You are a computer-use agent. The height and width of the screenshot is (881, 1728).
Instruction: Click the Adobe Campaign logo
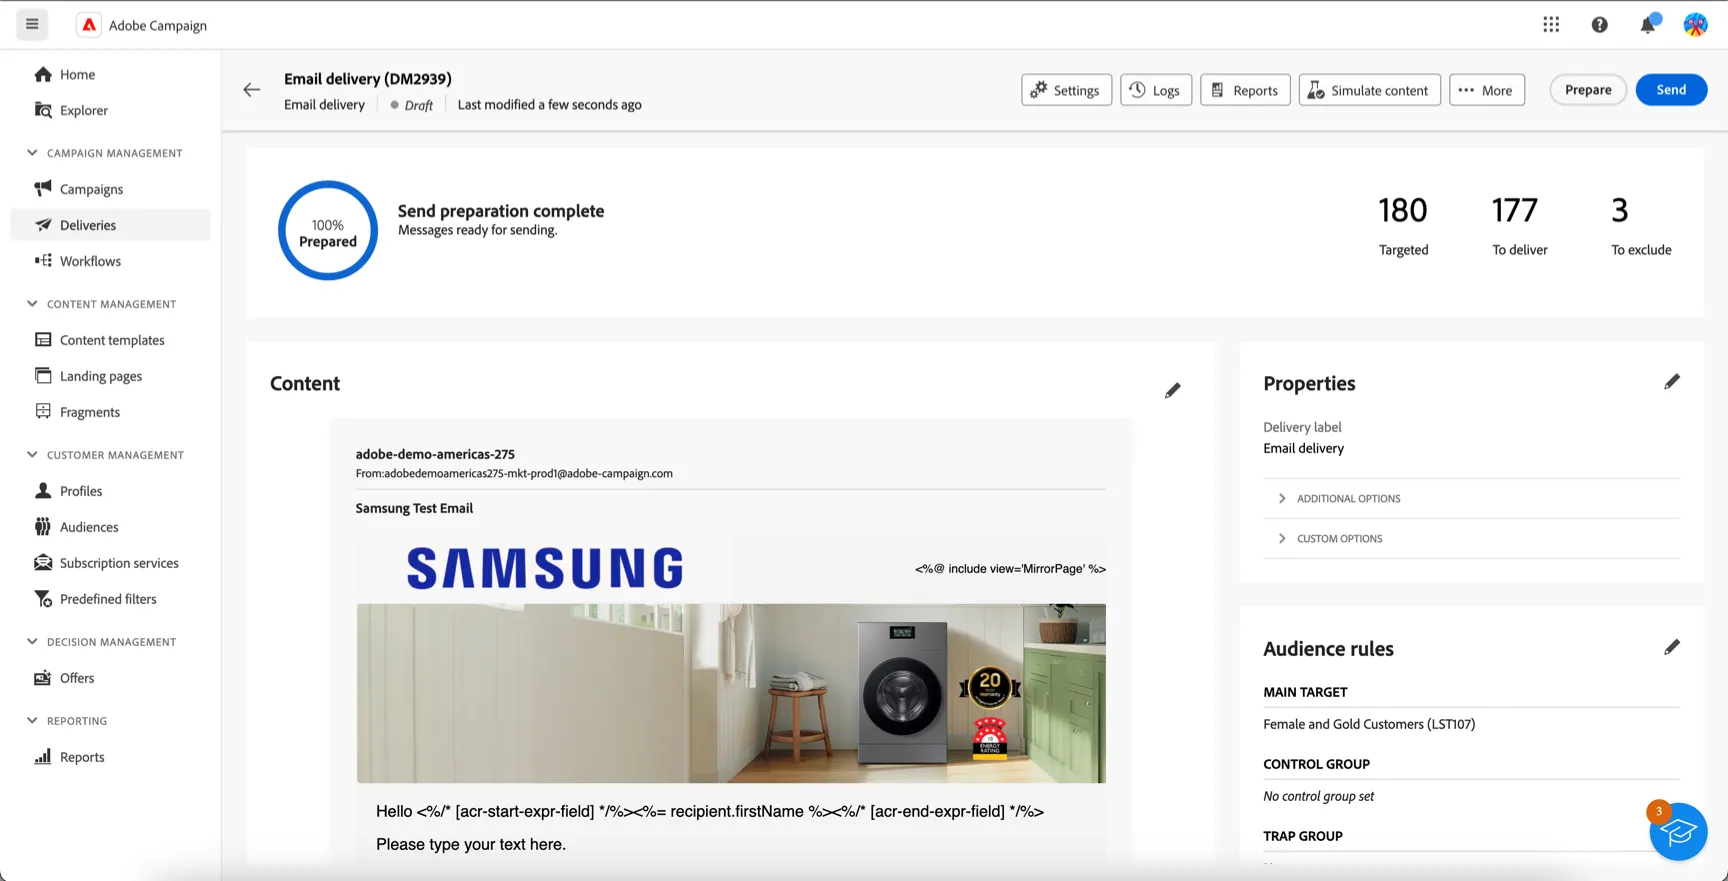pyautogui.click(x=89, y=25)
